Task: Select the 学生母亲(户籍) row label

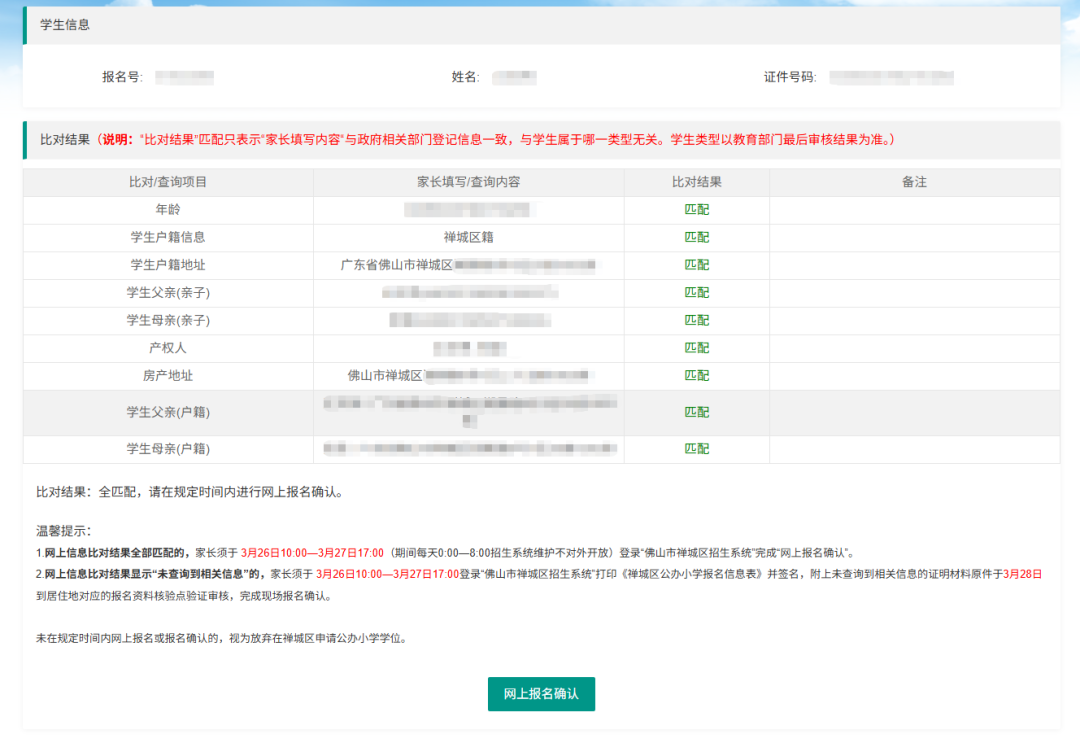Action: tap(168, 448)
